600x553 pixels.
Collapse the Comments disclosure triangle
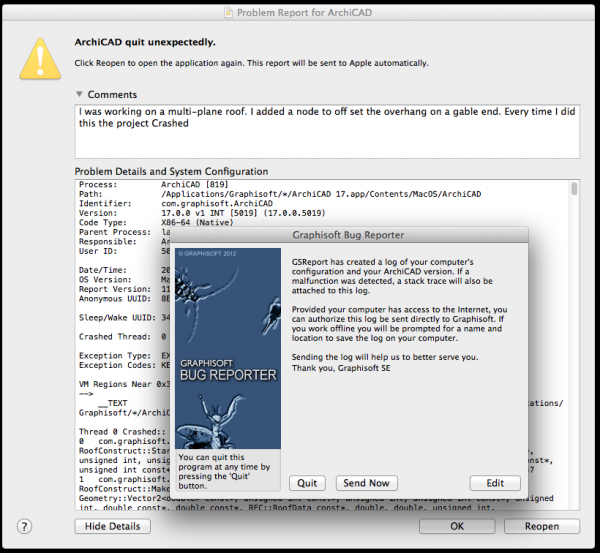(x=80, y=95)
